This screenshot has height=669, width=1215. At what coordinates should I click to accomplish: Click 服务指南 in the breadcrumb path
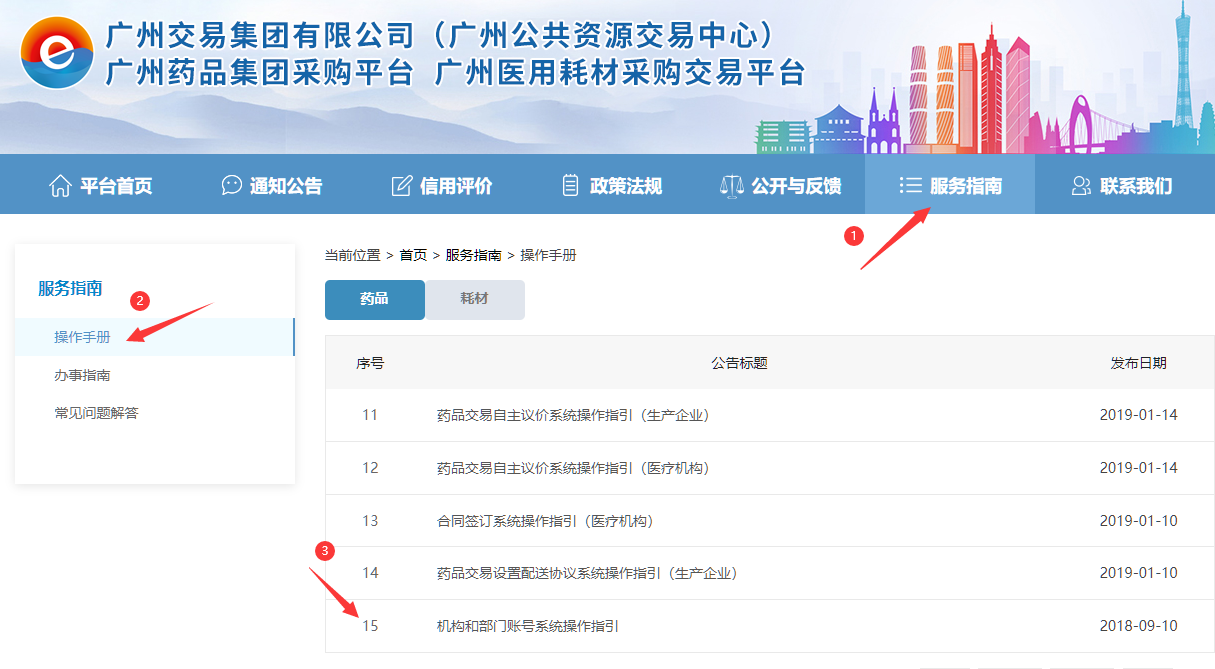click(473, 255)
